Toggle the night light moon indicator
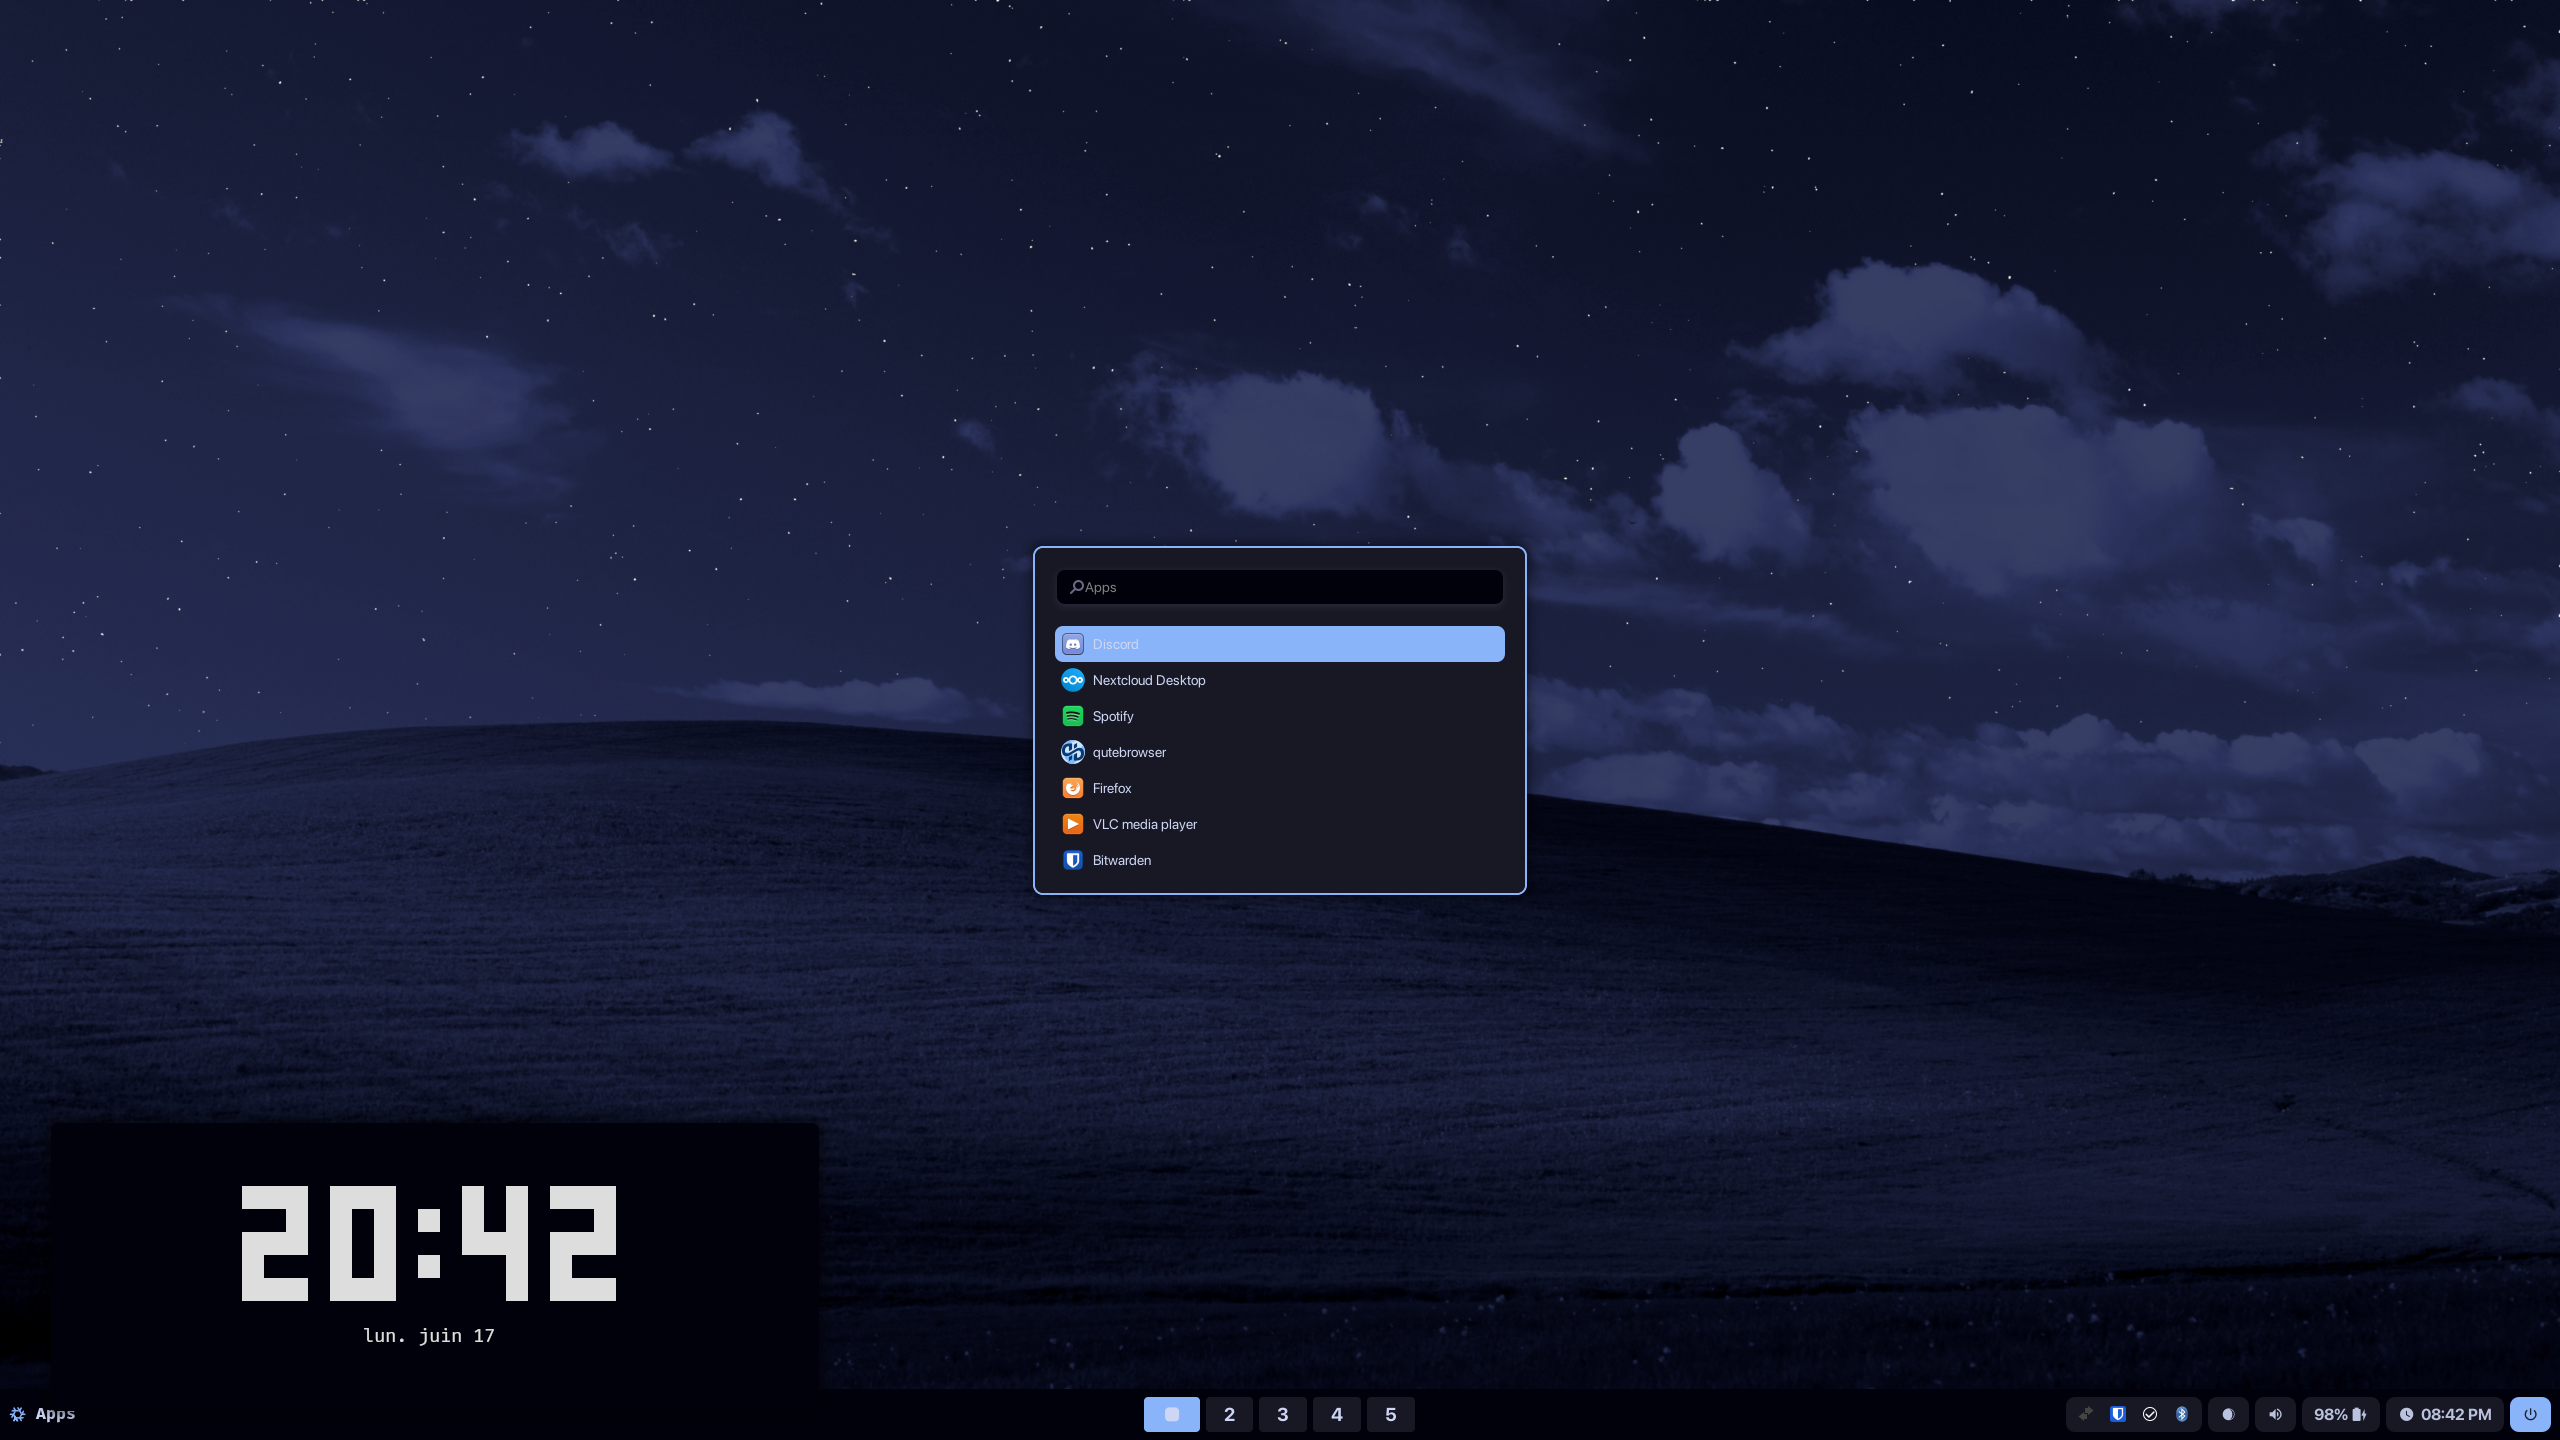2560x1440 pixels. (2227, 1414)
